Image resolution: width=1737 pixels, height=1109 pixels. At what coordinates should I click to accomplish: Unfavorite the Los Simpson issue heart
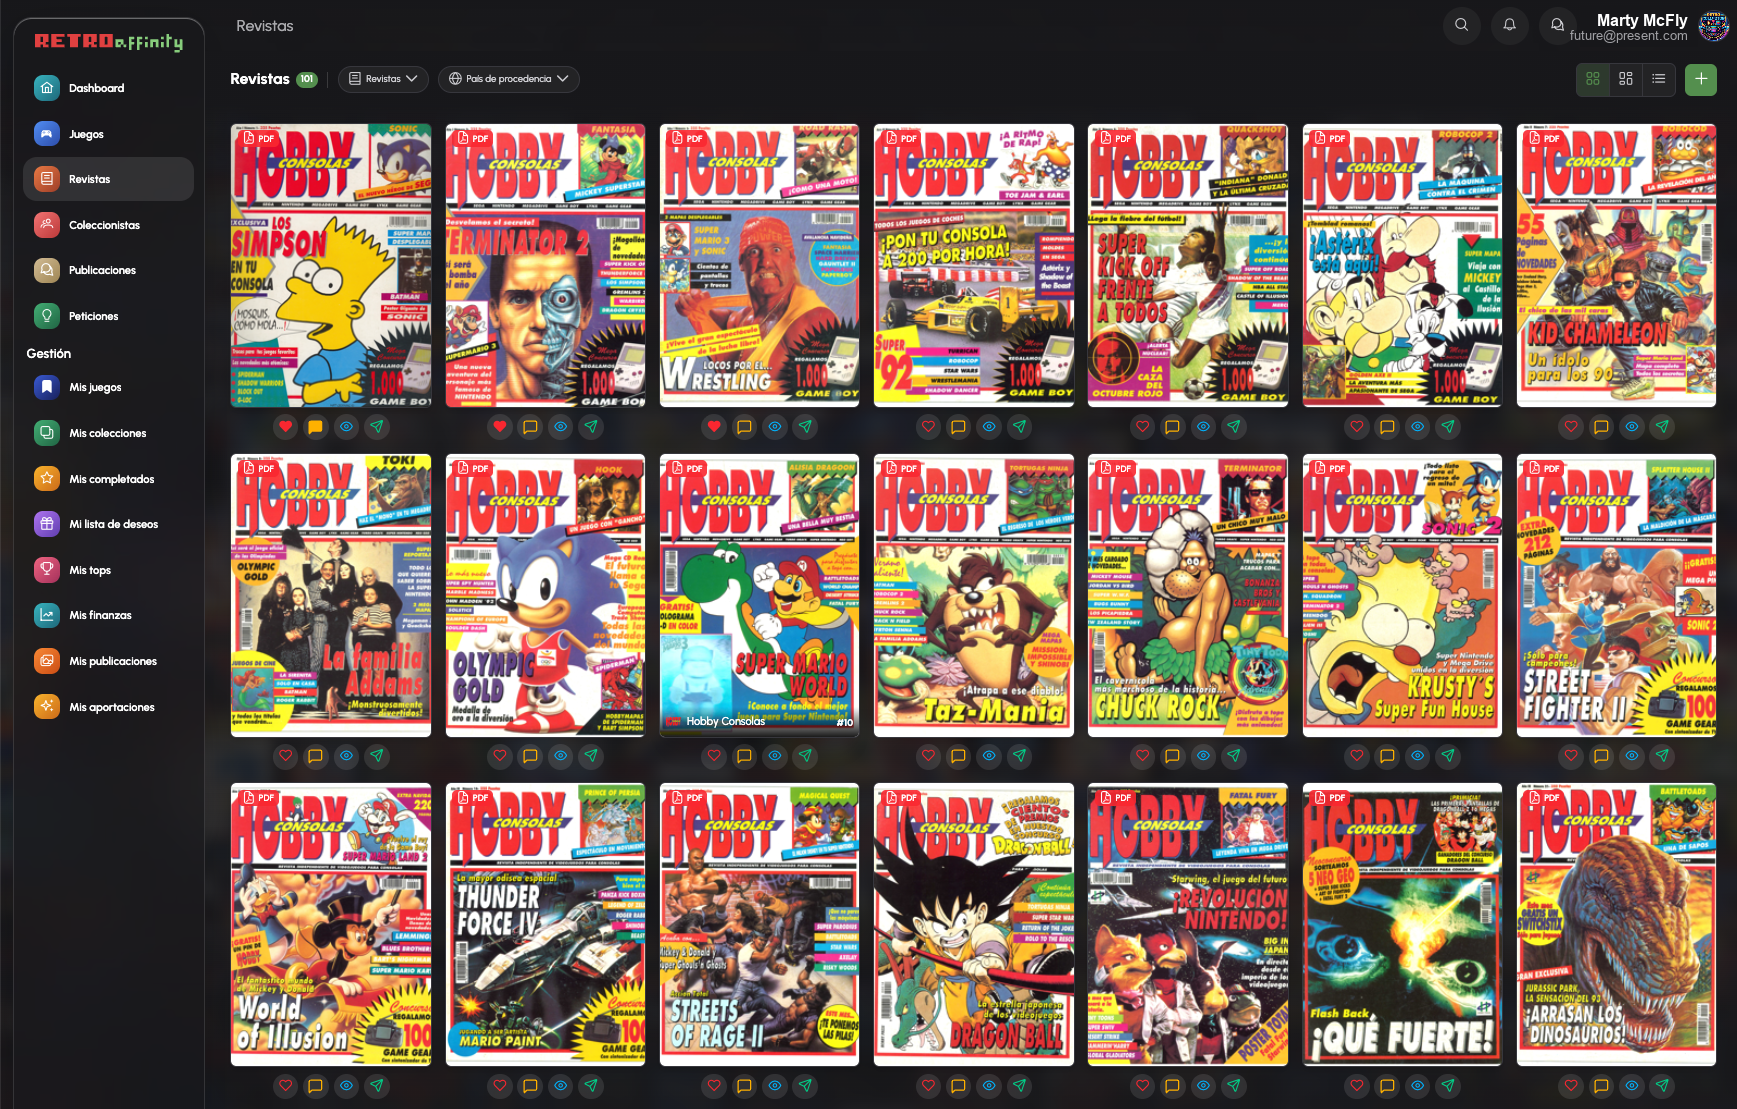(x=285, y=427)
